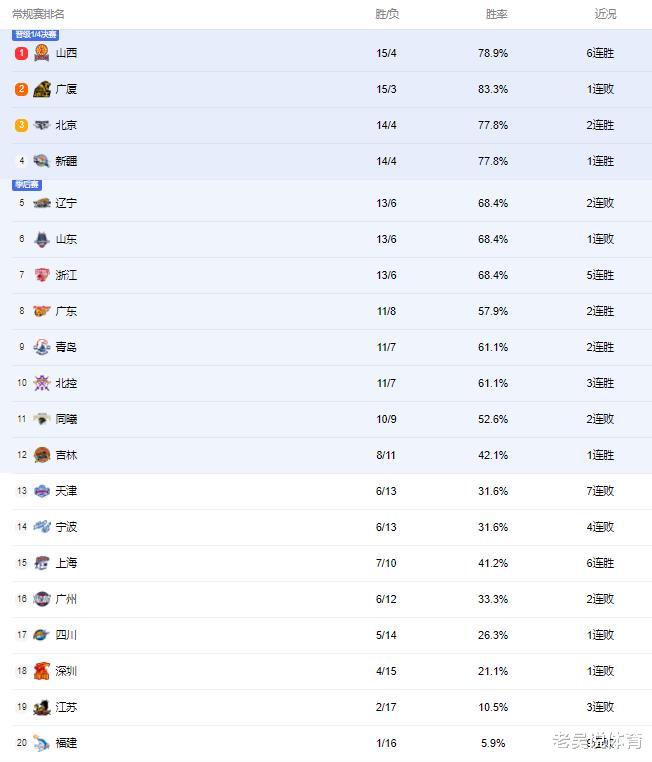
Task: Click the Shenzhen team logo icon
Action: pyautogui.click(x=42, y=671)
